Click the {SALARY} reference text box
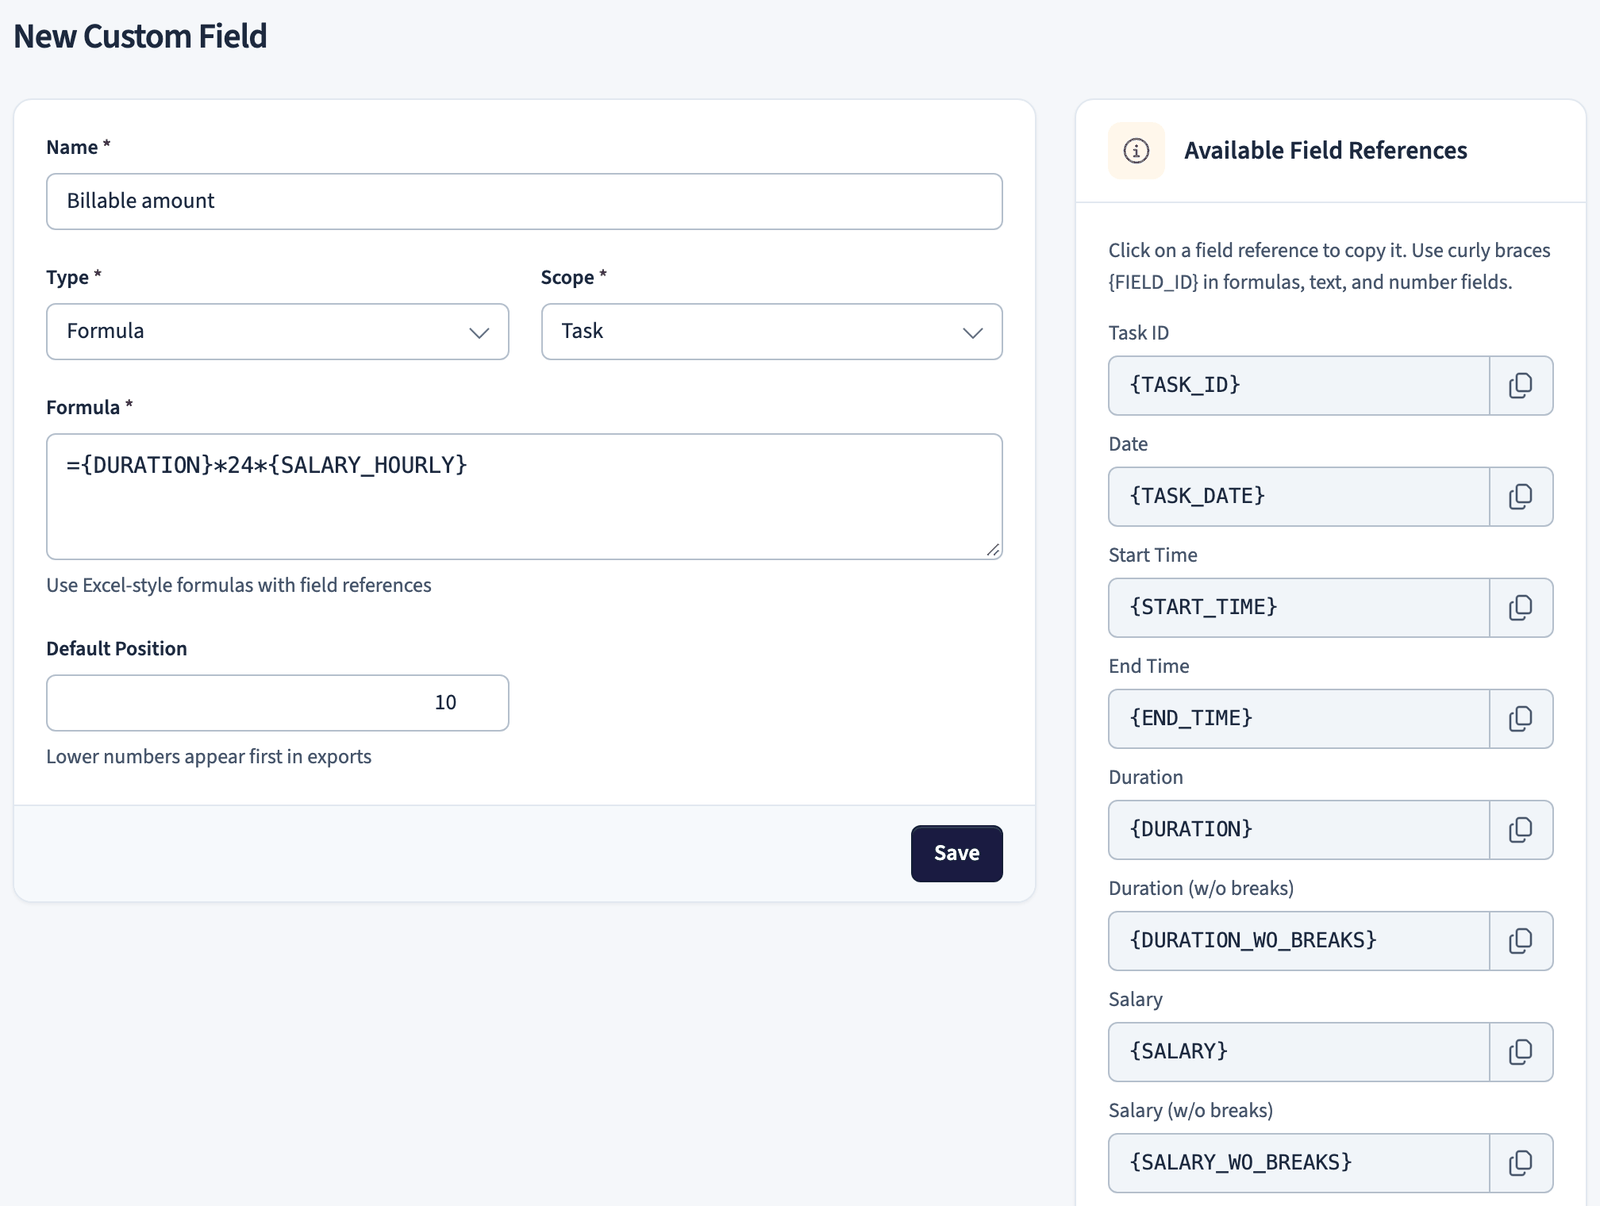 (1299, 1052)
